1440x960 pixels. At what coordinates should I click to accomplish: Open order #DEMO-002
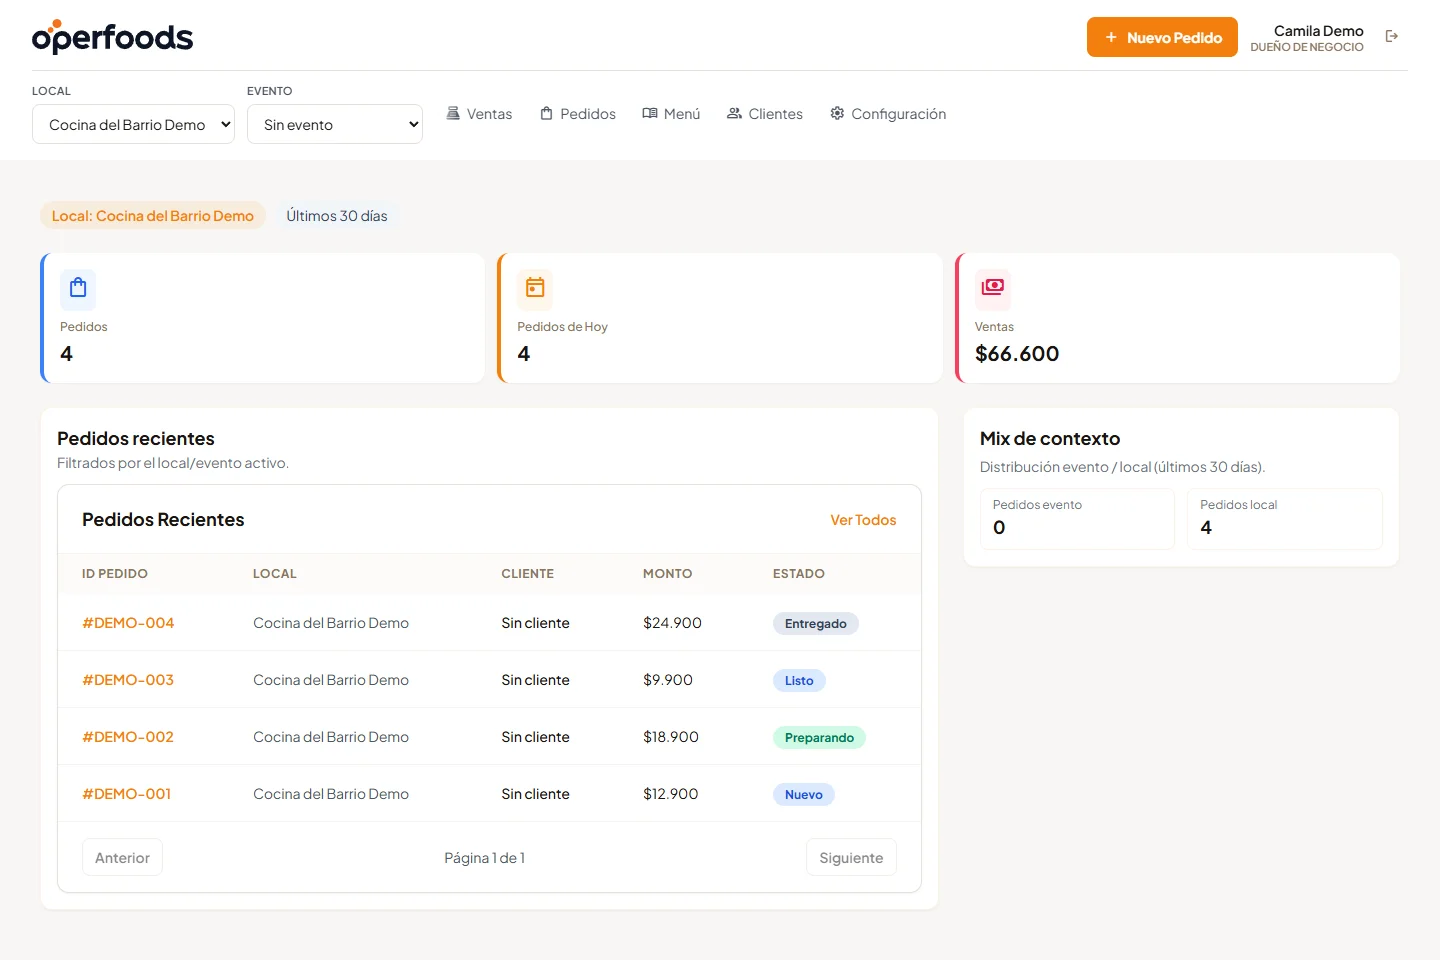(x=128, y=737)
